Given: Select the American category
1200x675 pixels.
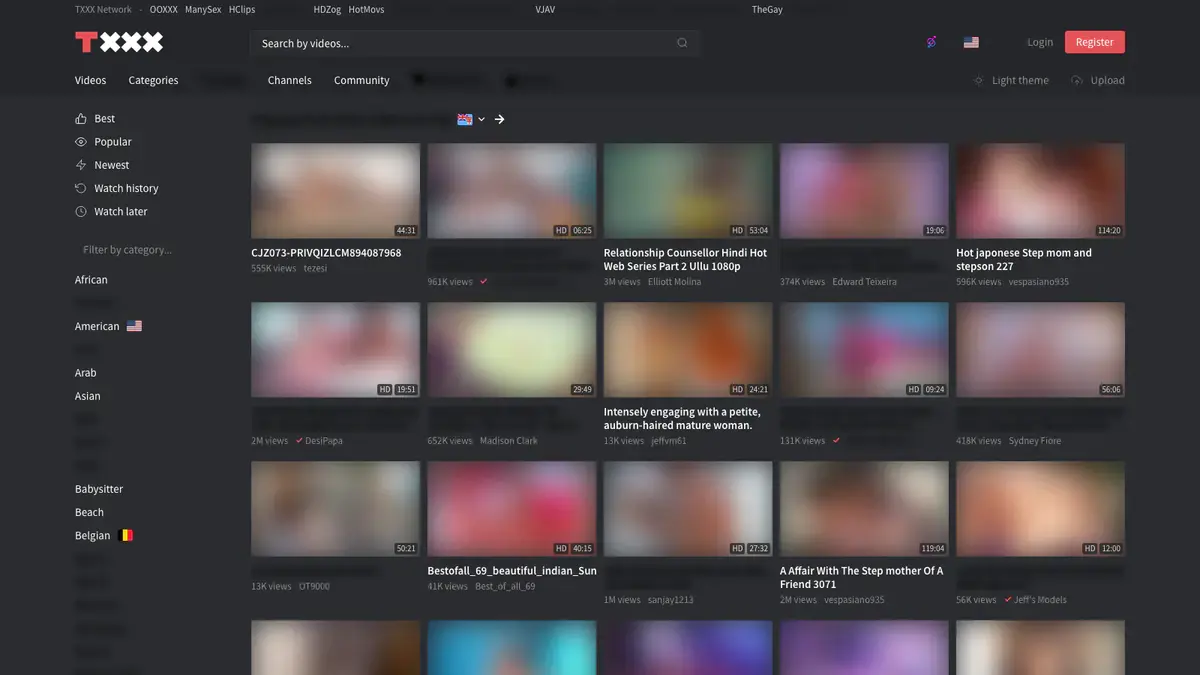Looking at the screenshot, I should pyautogui.click(x=97, y=326).
